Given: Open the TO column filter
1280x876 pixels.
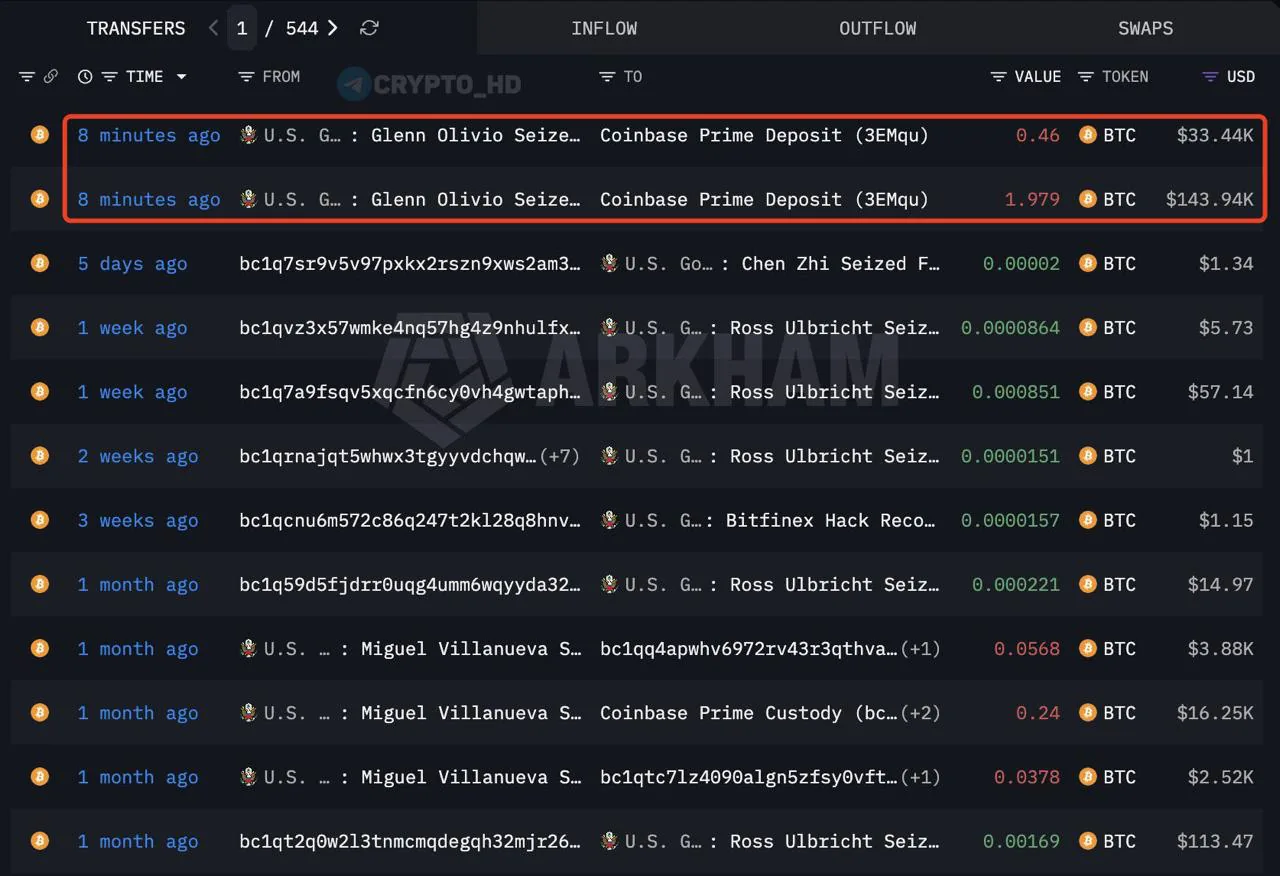Looking at the screenshot, I should [x=606, y=77].
